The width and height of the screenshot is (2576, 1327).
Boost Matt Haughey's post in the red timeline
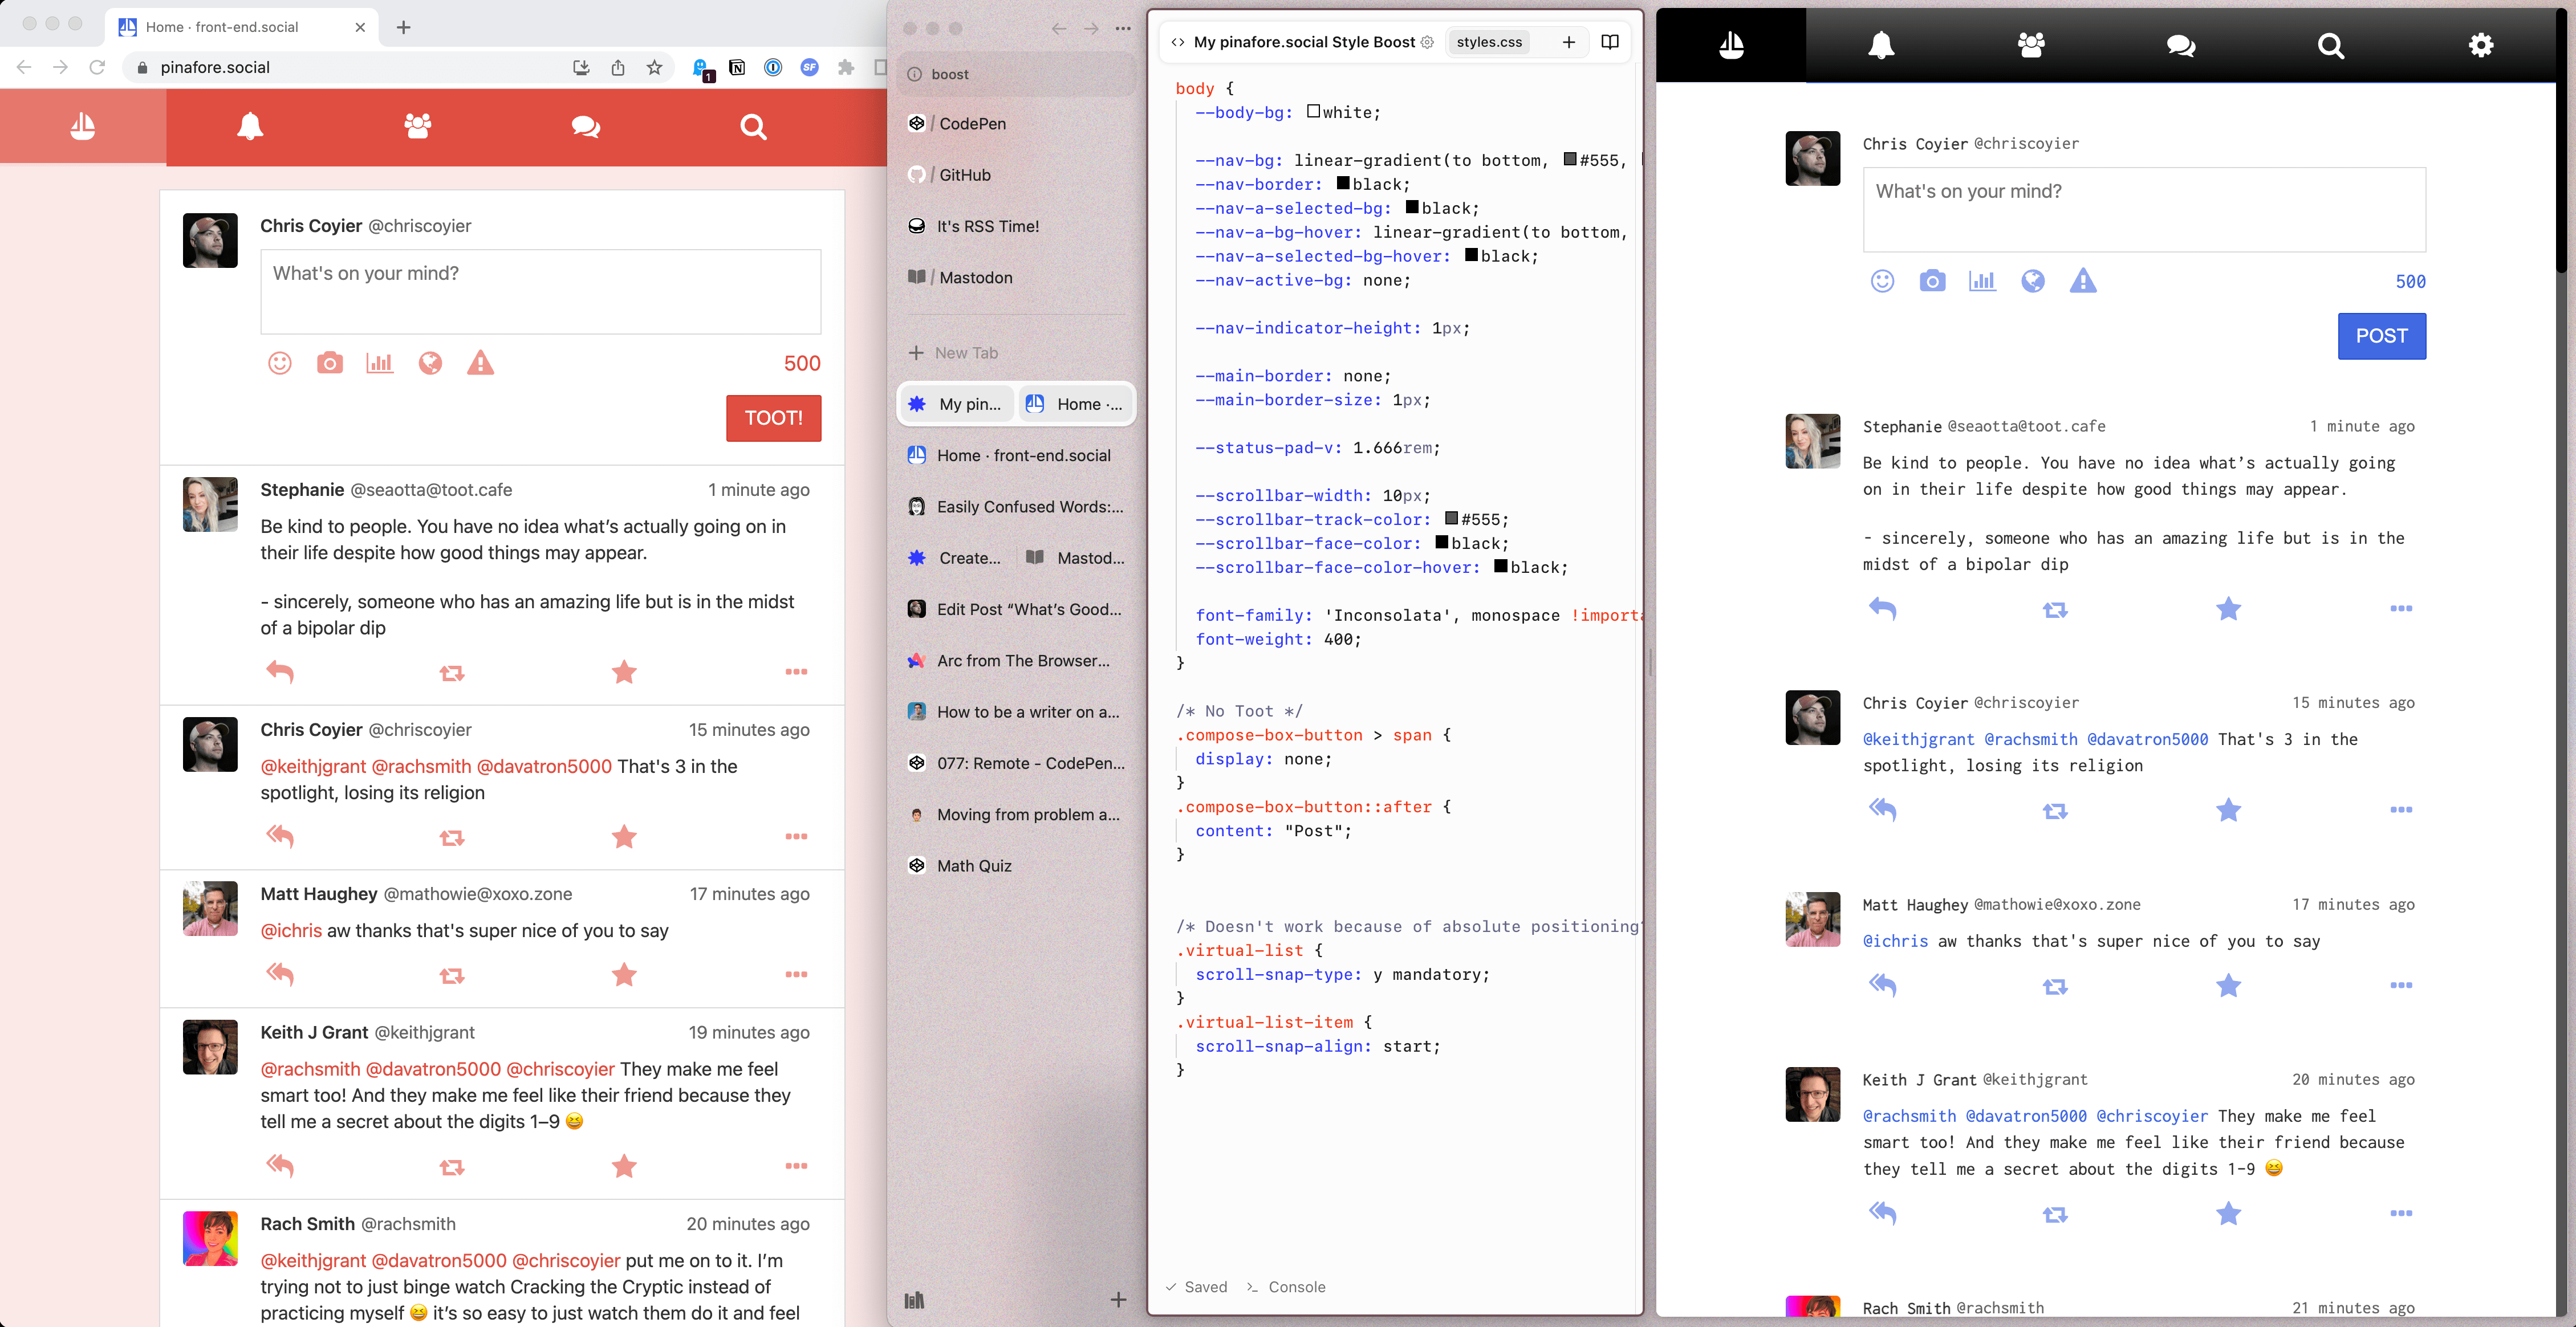point(452,975)
